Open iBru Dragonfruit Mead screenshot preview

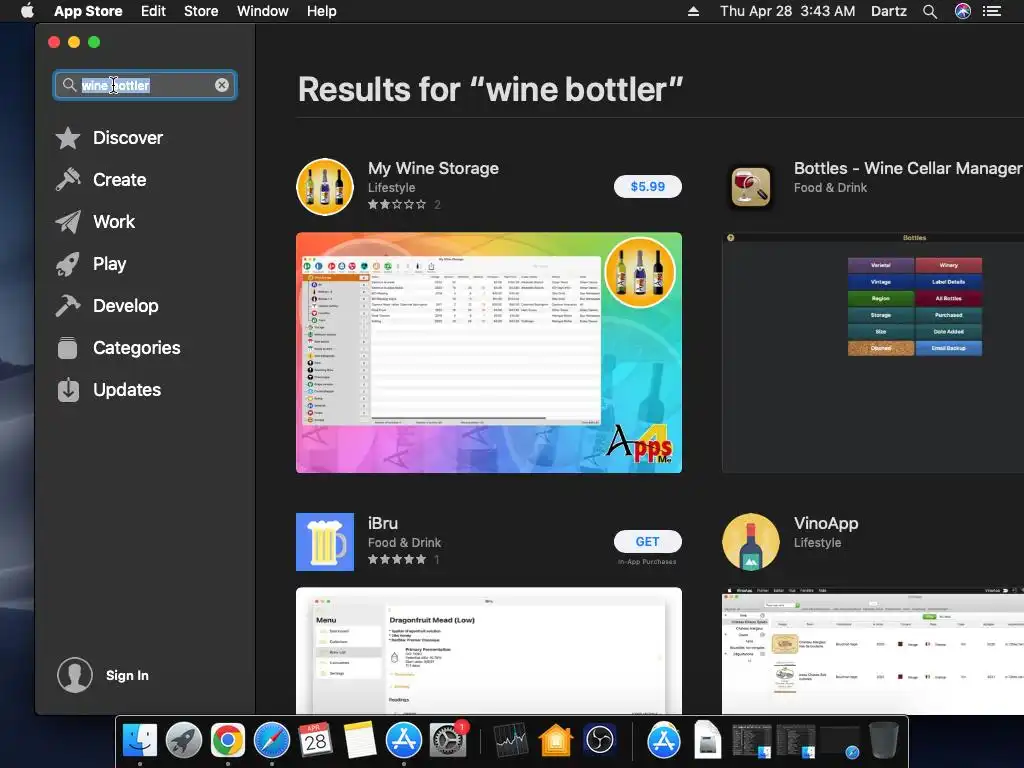pyautogui.click(x=488, y=650)
